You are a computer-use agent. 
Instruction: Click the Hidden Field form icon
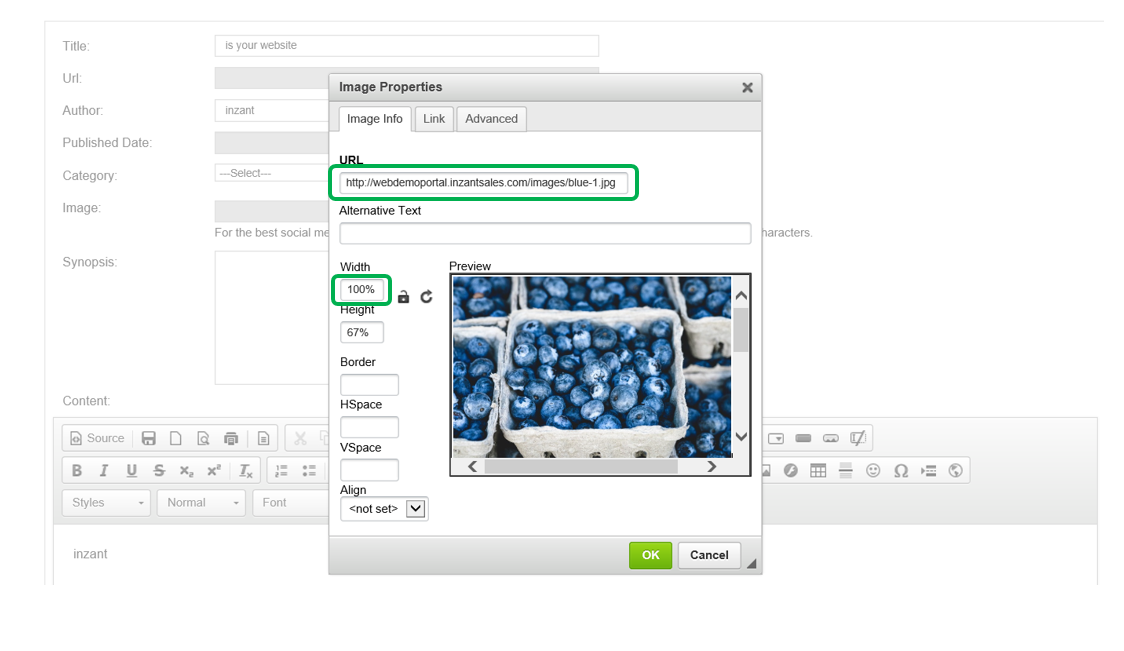tap(857, 438)
